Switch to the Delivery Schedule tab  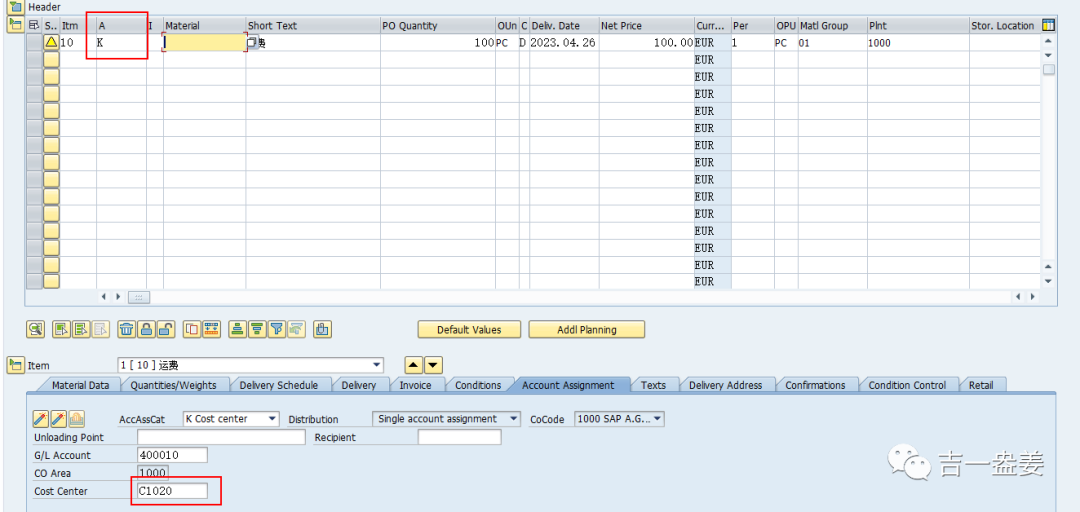point(278,385)
